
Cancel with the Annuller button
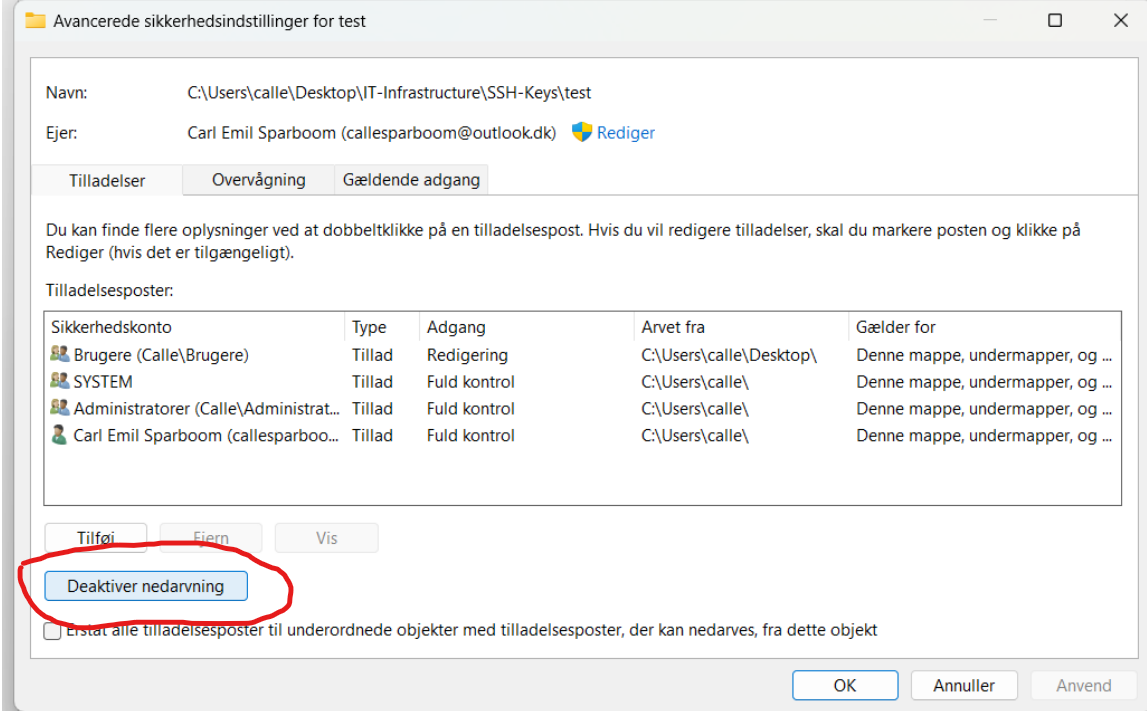pyautogui.click(x=963, y=685)
